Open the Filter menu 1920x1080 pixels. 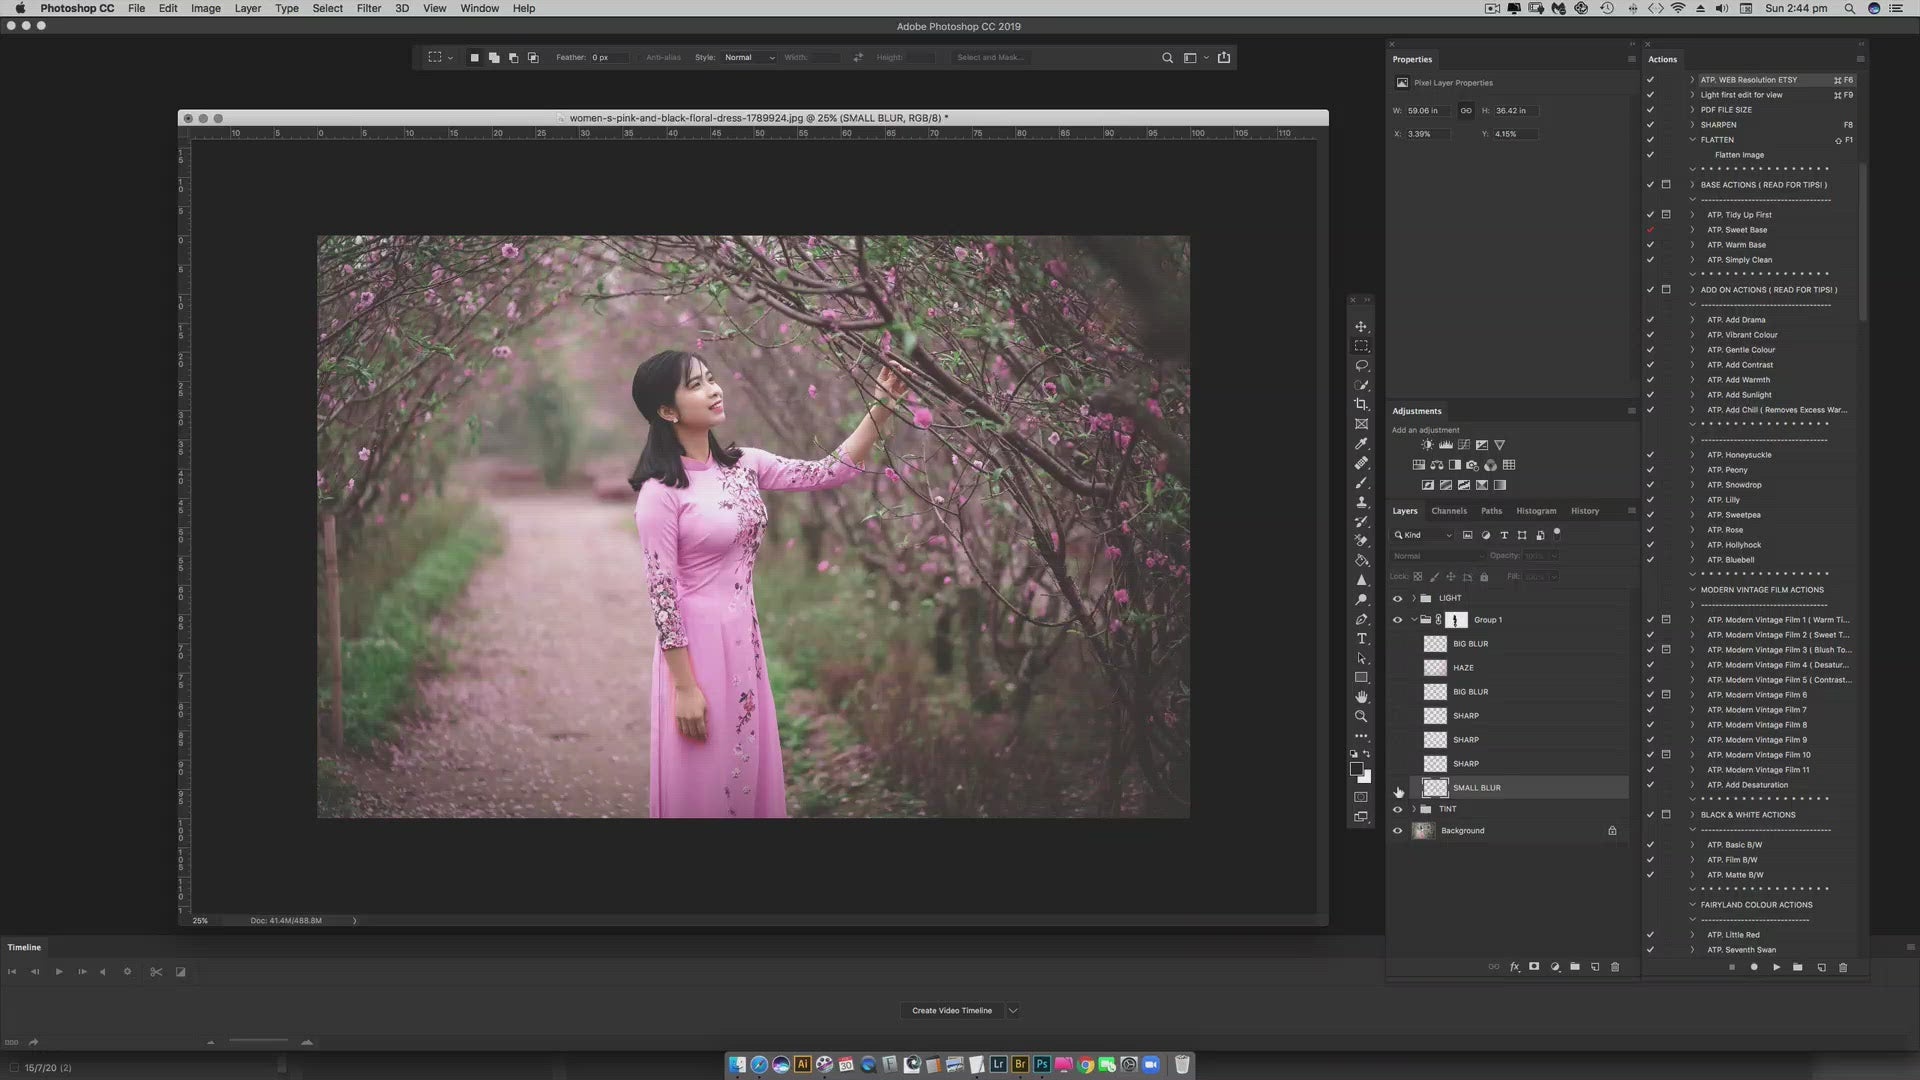(x=368, y=8)
